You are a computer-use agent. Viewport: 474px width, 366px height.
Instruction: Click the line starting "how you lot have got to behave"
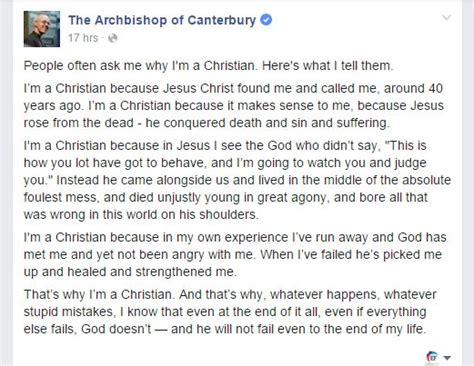click(225, 163)
